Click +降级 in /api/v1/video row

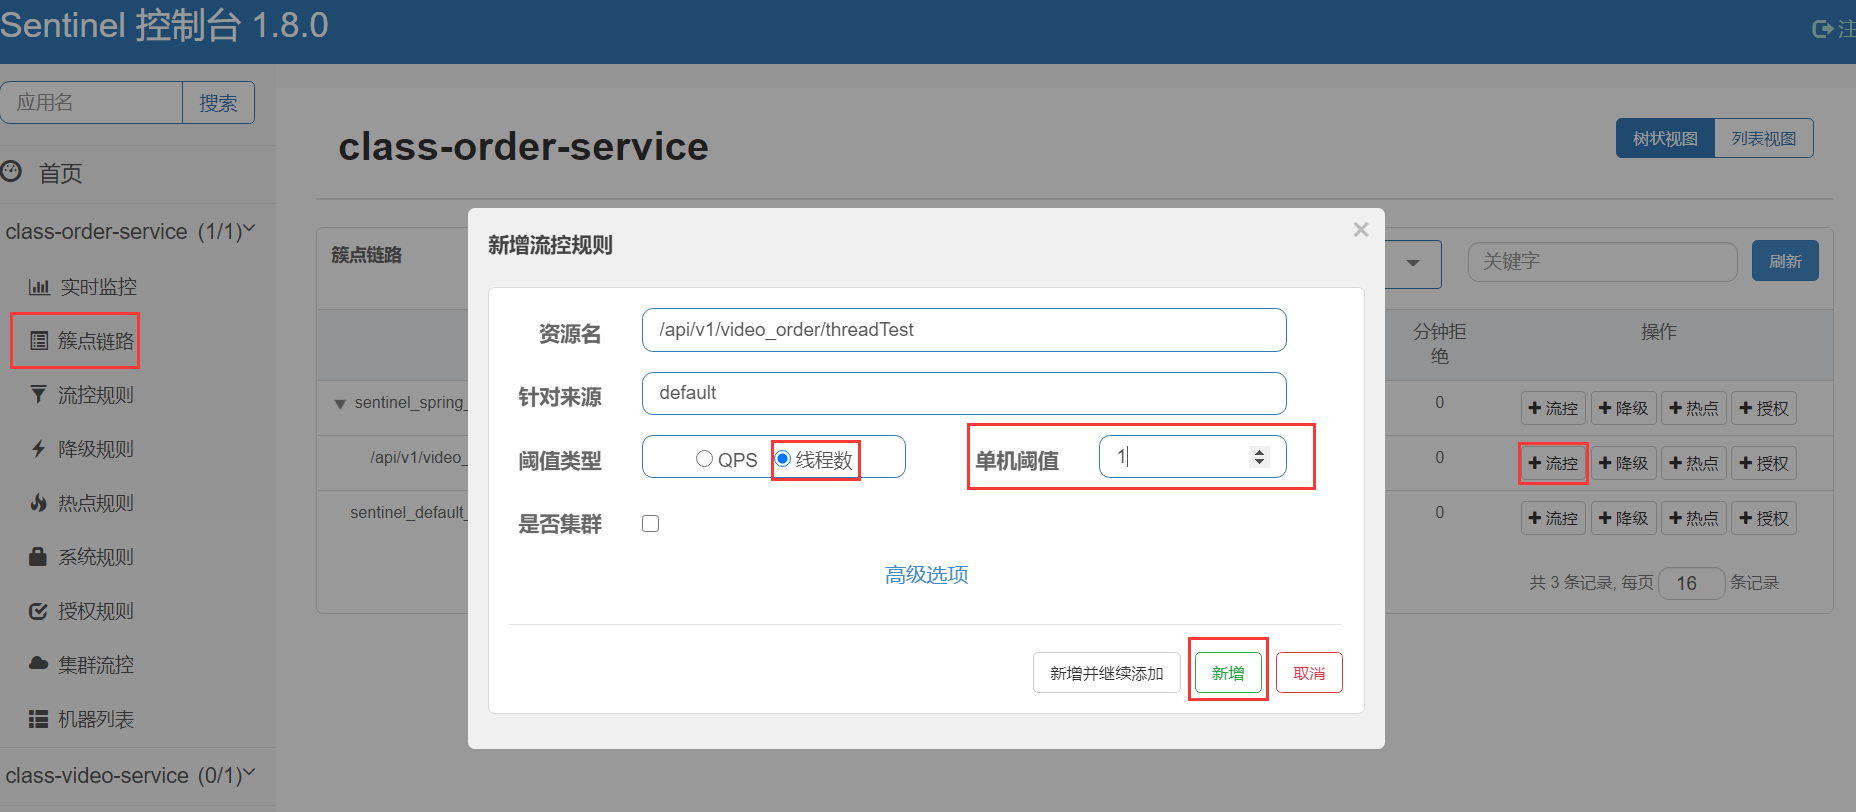click(x=1623, y=463)
